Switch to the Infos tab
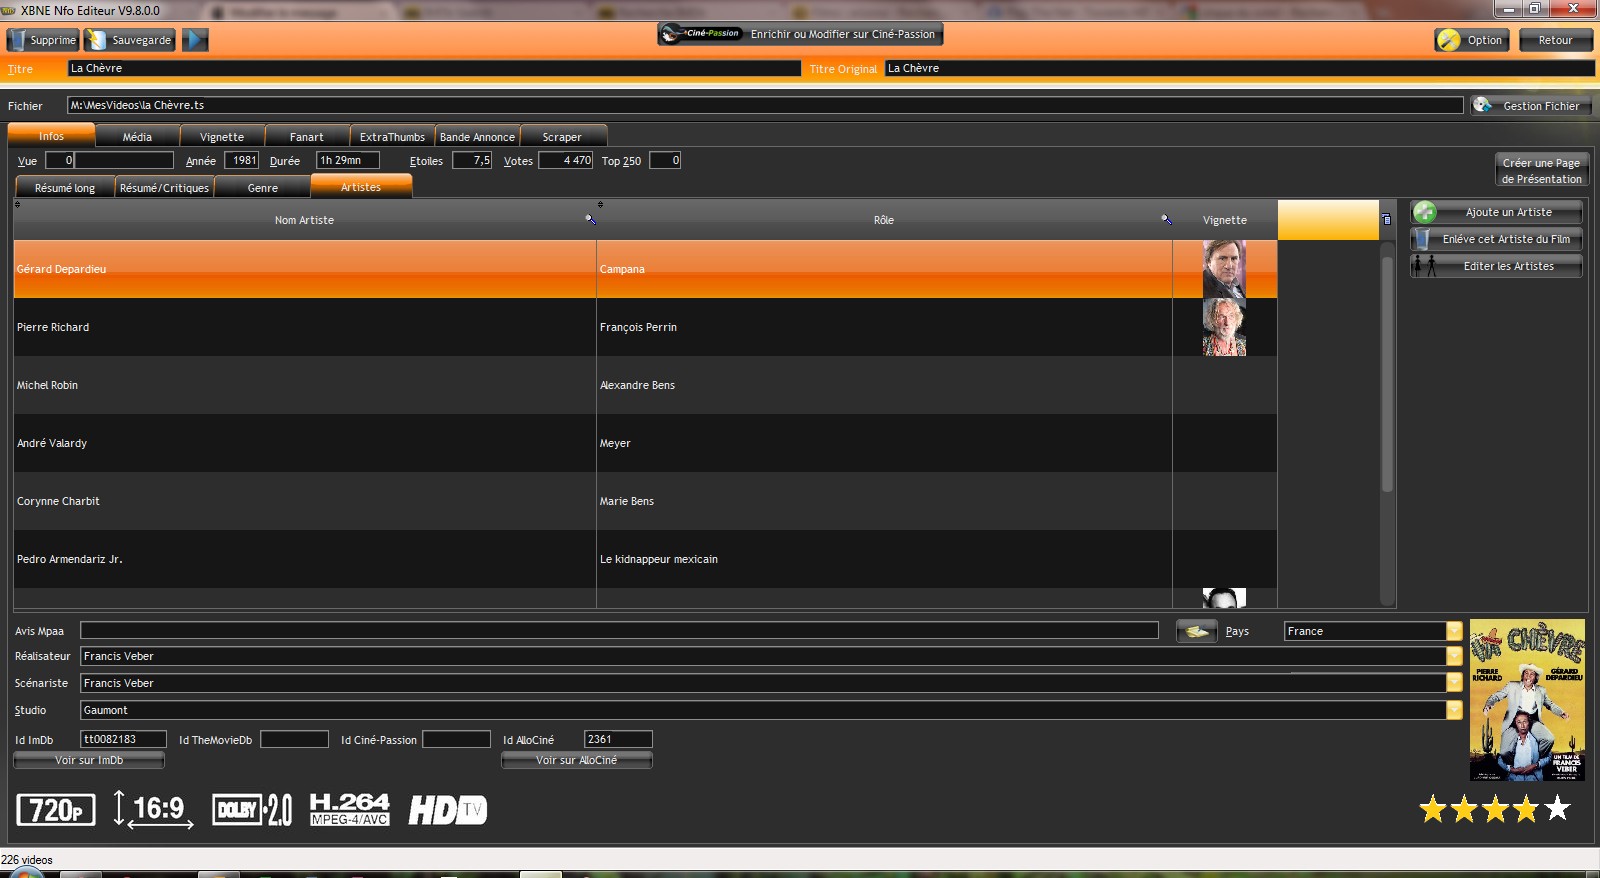The image size is (1600, 878). click(x=51, y=136)
